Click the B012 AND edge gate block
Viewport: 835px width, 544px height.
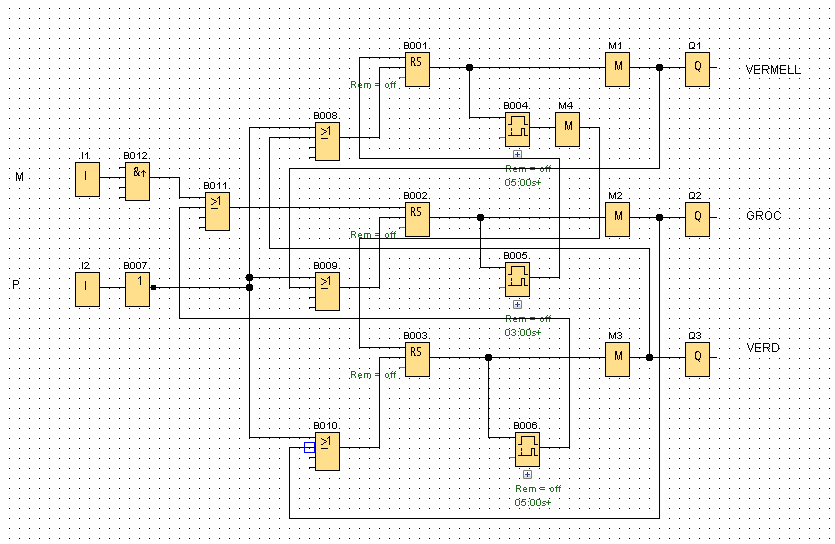[137, 181]
